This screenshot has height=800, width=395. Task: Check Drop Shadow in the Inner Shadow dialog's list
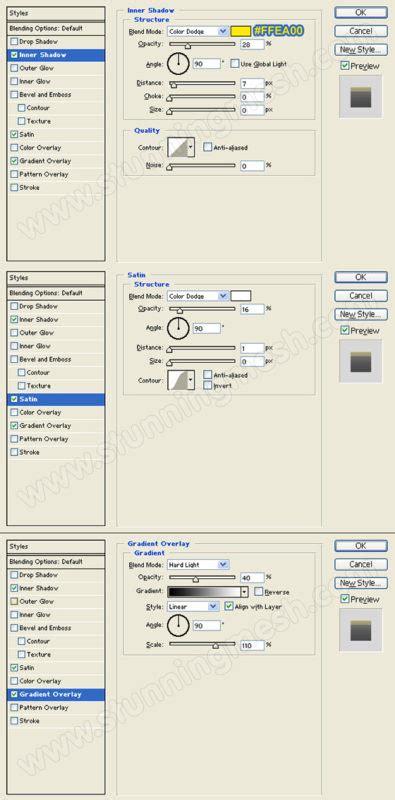pyautogui.click(x=14, y=41)
